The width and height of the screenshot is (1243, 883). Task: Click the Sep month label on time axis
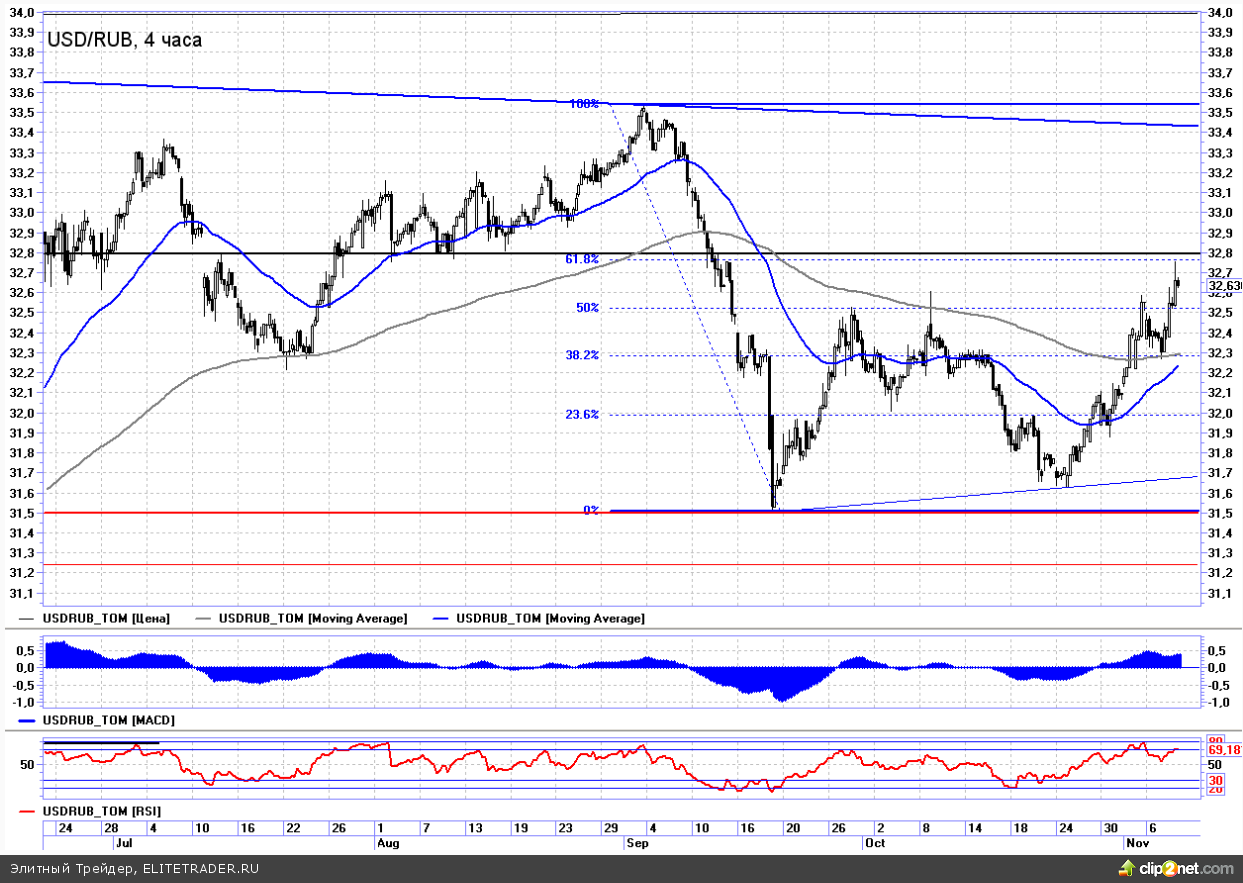point(636,843)
